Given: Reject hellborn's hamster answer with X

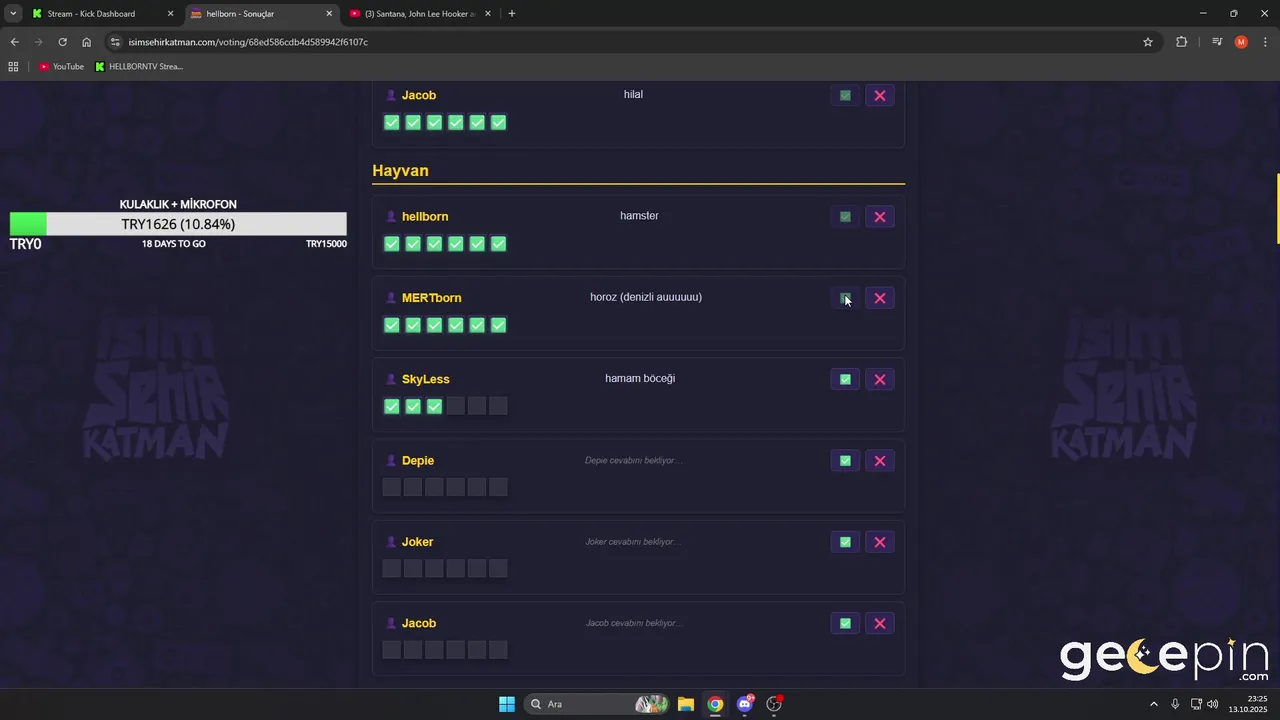Looking at the screenshot, I should click(x=880, y=217).
